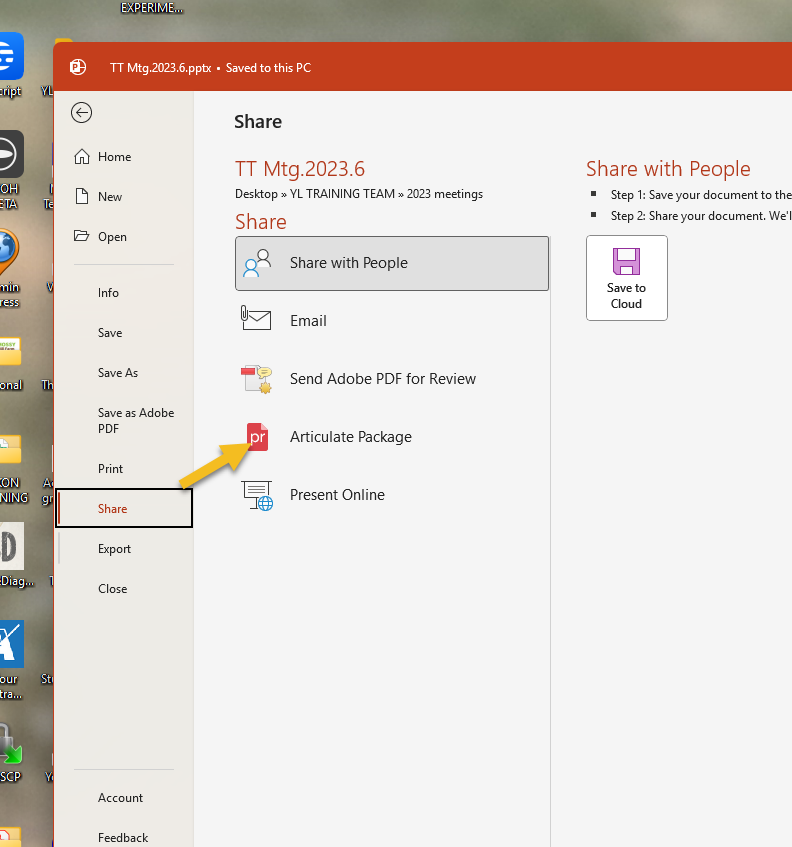Image resolution: width=792 pixels, height=847 pixels.
Task: Click the back arrow to exit Backstage
Action: tap(82, 113)
